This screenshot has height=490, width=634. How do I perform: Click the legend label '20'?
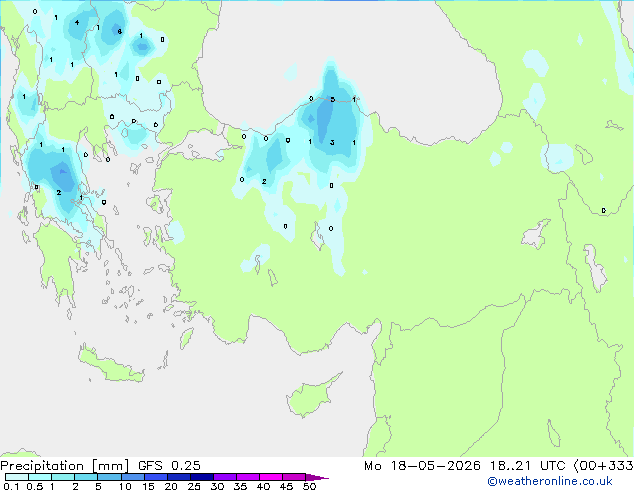[x=171, y=486]
